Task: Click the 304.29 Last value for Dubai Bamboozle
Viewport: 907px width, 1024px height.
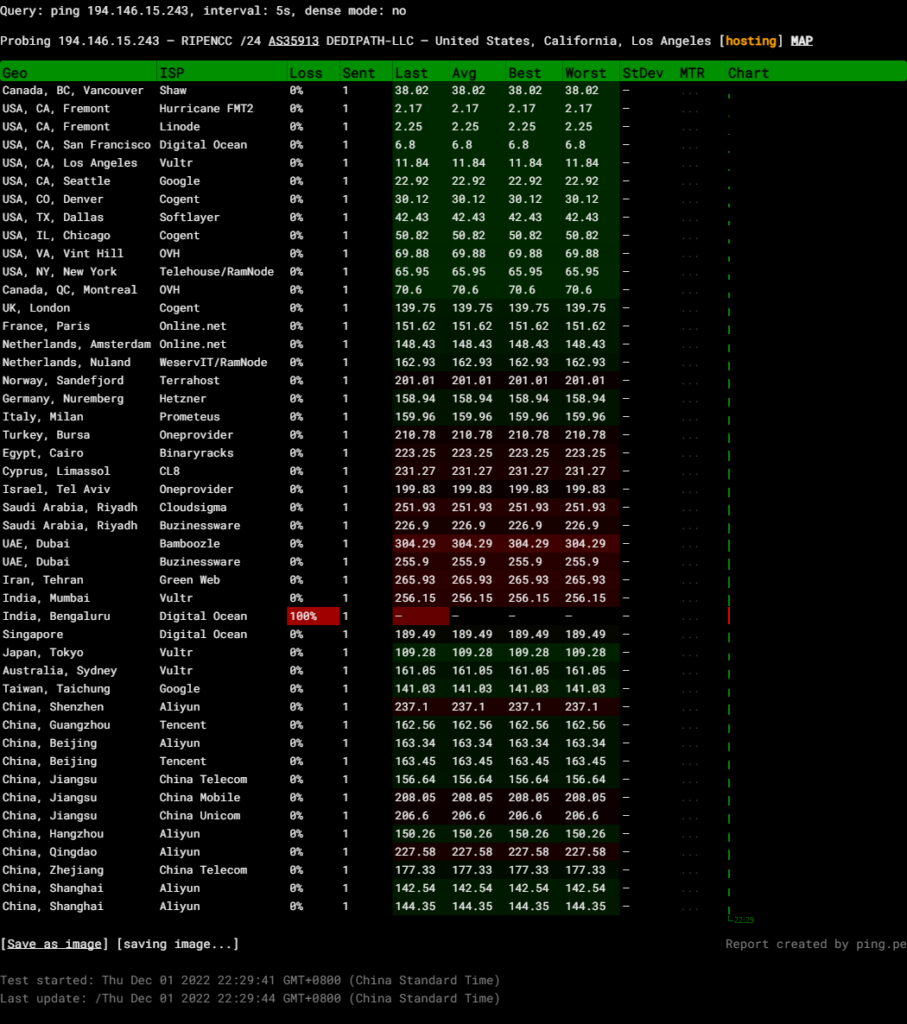Action: 415,544
